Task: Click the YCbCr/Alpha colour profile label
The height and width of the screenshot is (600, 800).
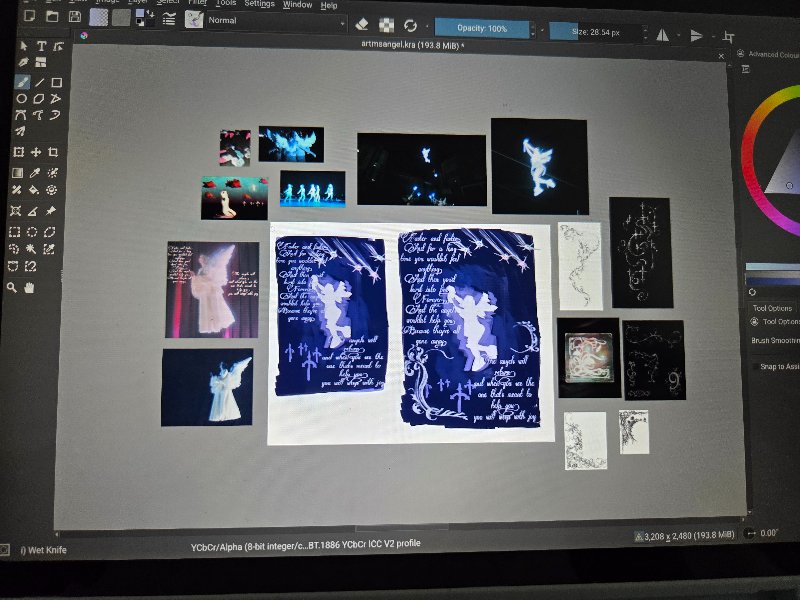Action: point(306,545)
